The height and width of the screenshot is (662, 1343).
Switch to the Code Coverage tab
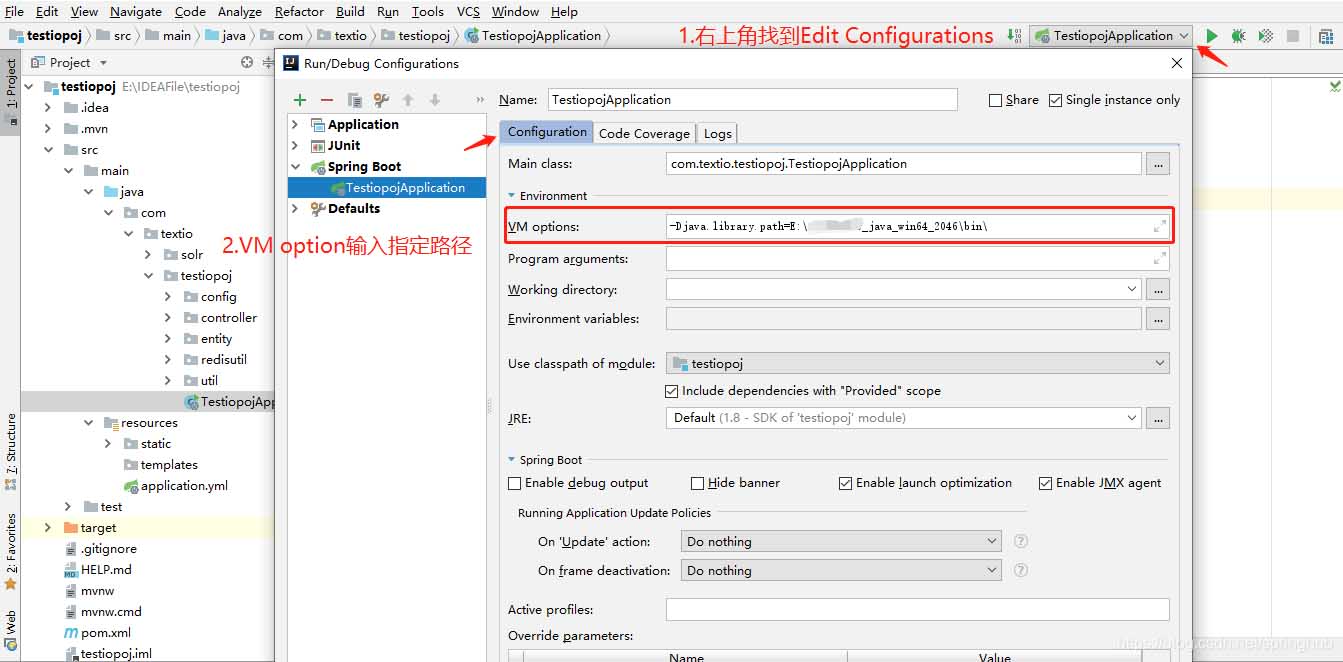coord(644,132)
